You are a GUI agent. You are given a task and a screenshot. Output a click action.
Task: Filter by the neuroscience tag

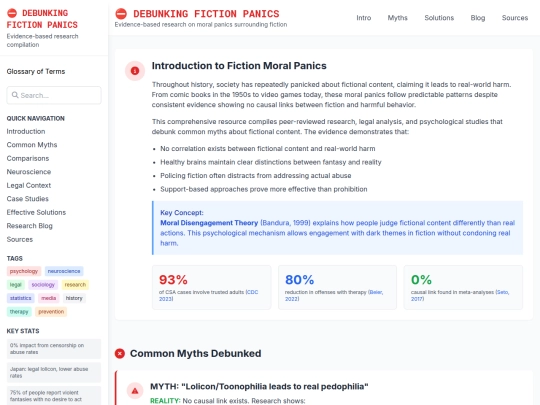click(64, 271)
